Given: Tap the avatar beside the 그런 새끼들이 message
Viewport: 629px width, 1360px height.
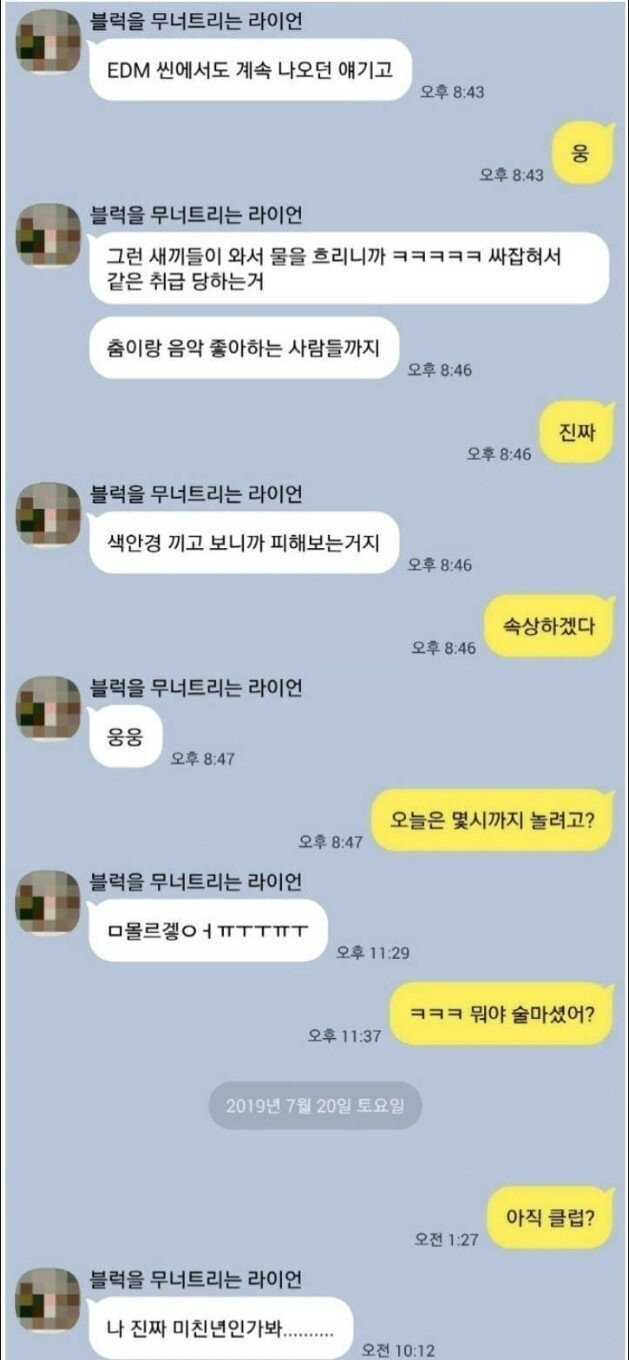Looking at the screenshot, I should tap(48, 235).
